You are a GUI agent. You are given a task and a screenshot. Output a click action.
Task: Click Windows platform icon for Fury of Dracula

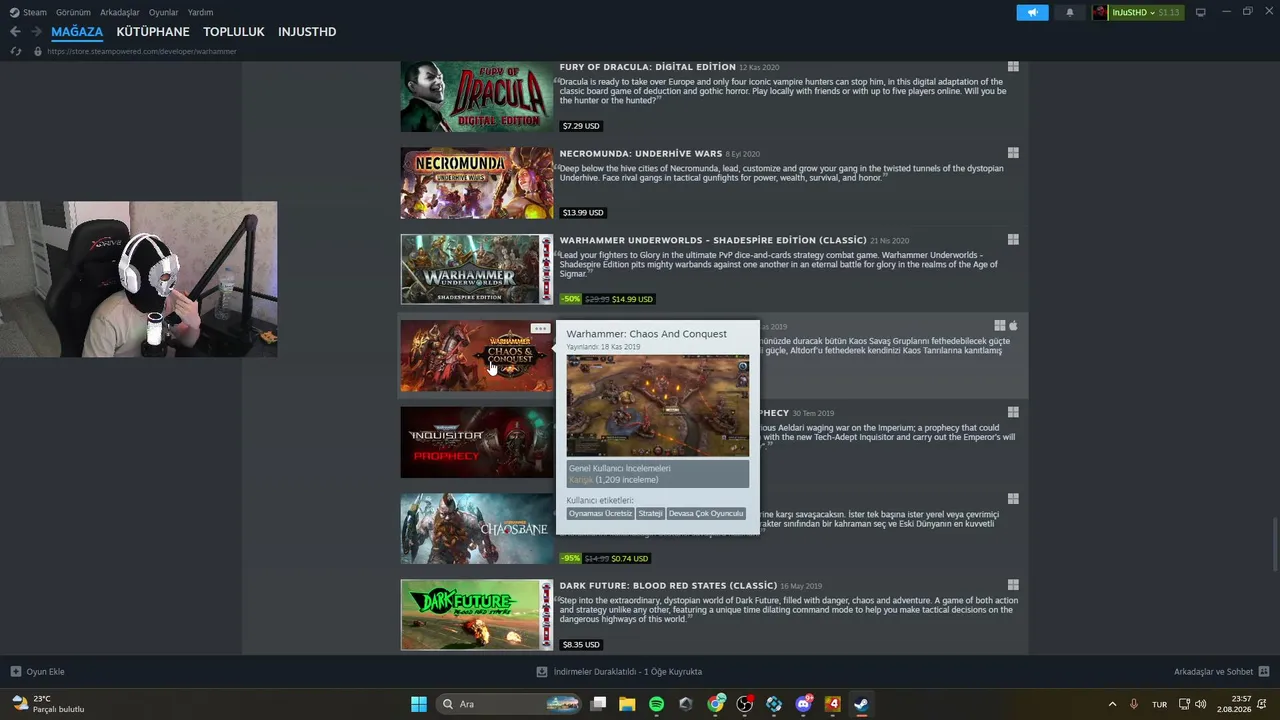pyautogui.click(x=1013, y=67)
